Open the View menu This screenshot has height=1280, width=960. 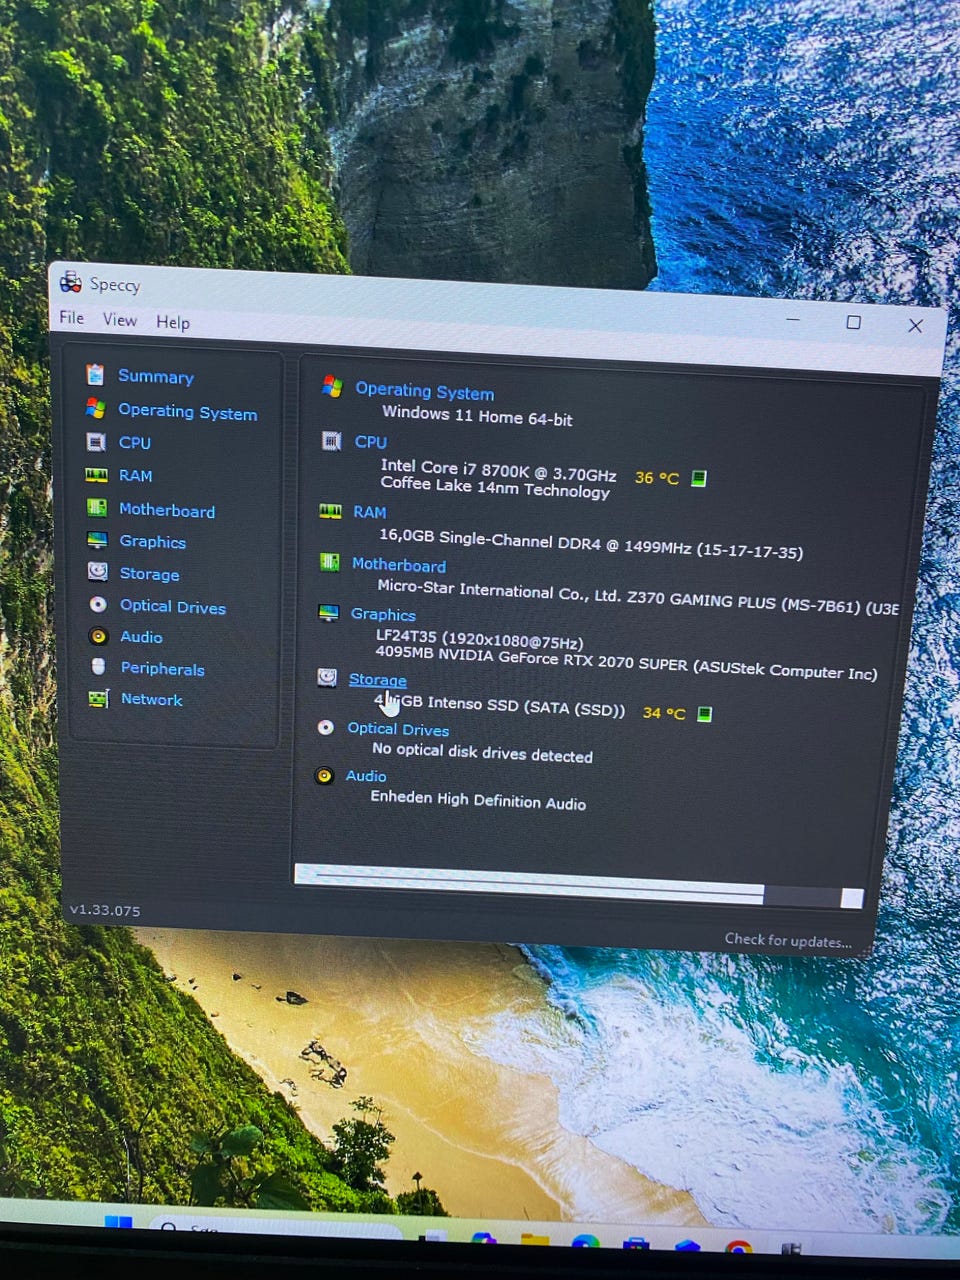tap(119, 319)
